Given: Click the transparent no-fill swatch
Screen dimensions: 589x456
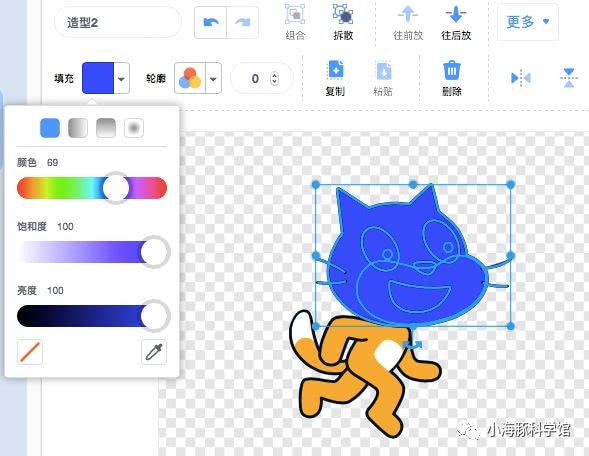Looking at the screenshot, I should [x=30, y=352].
